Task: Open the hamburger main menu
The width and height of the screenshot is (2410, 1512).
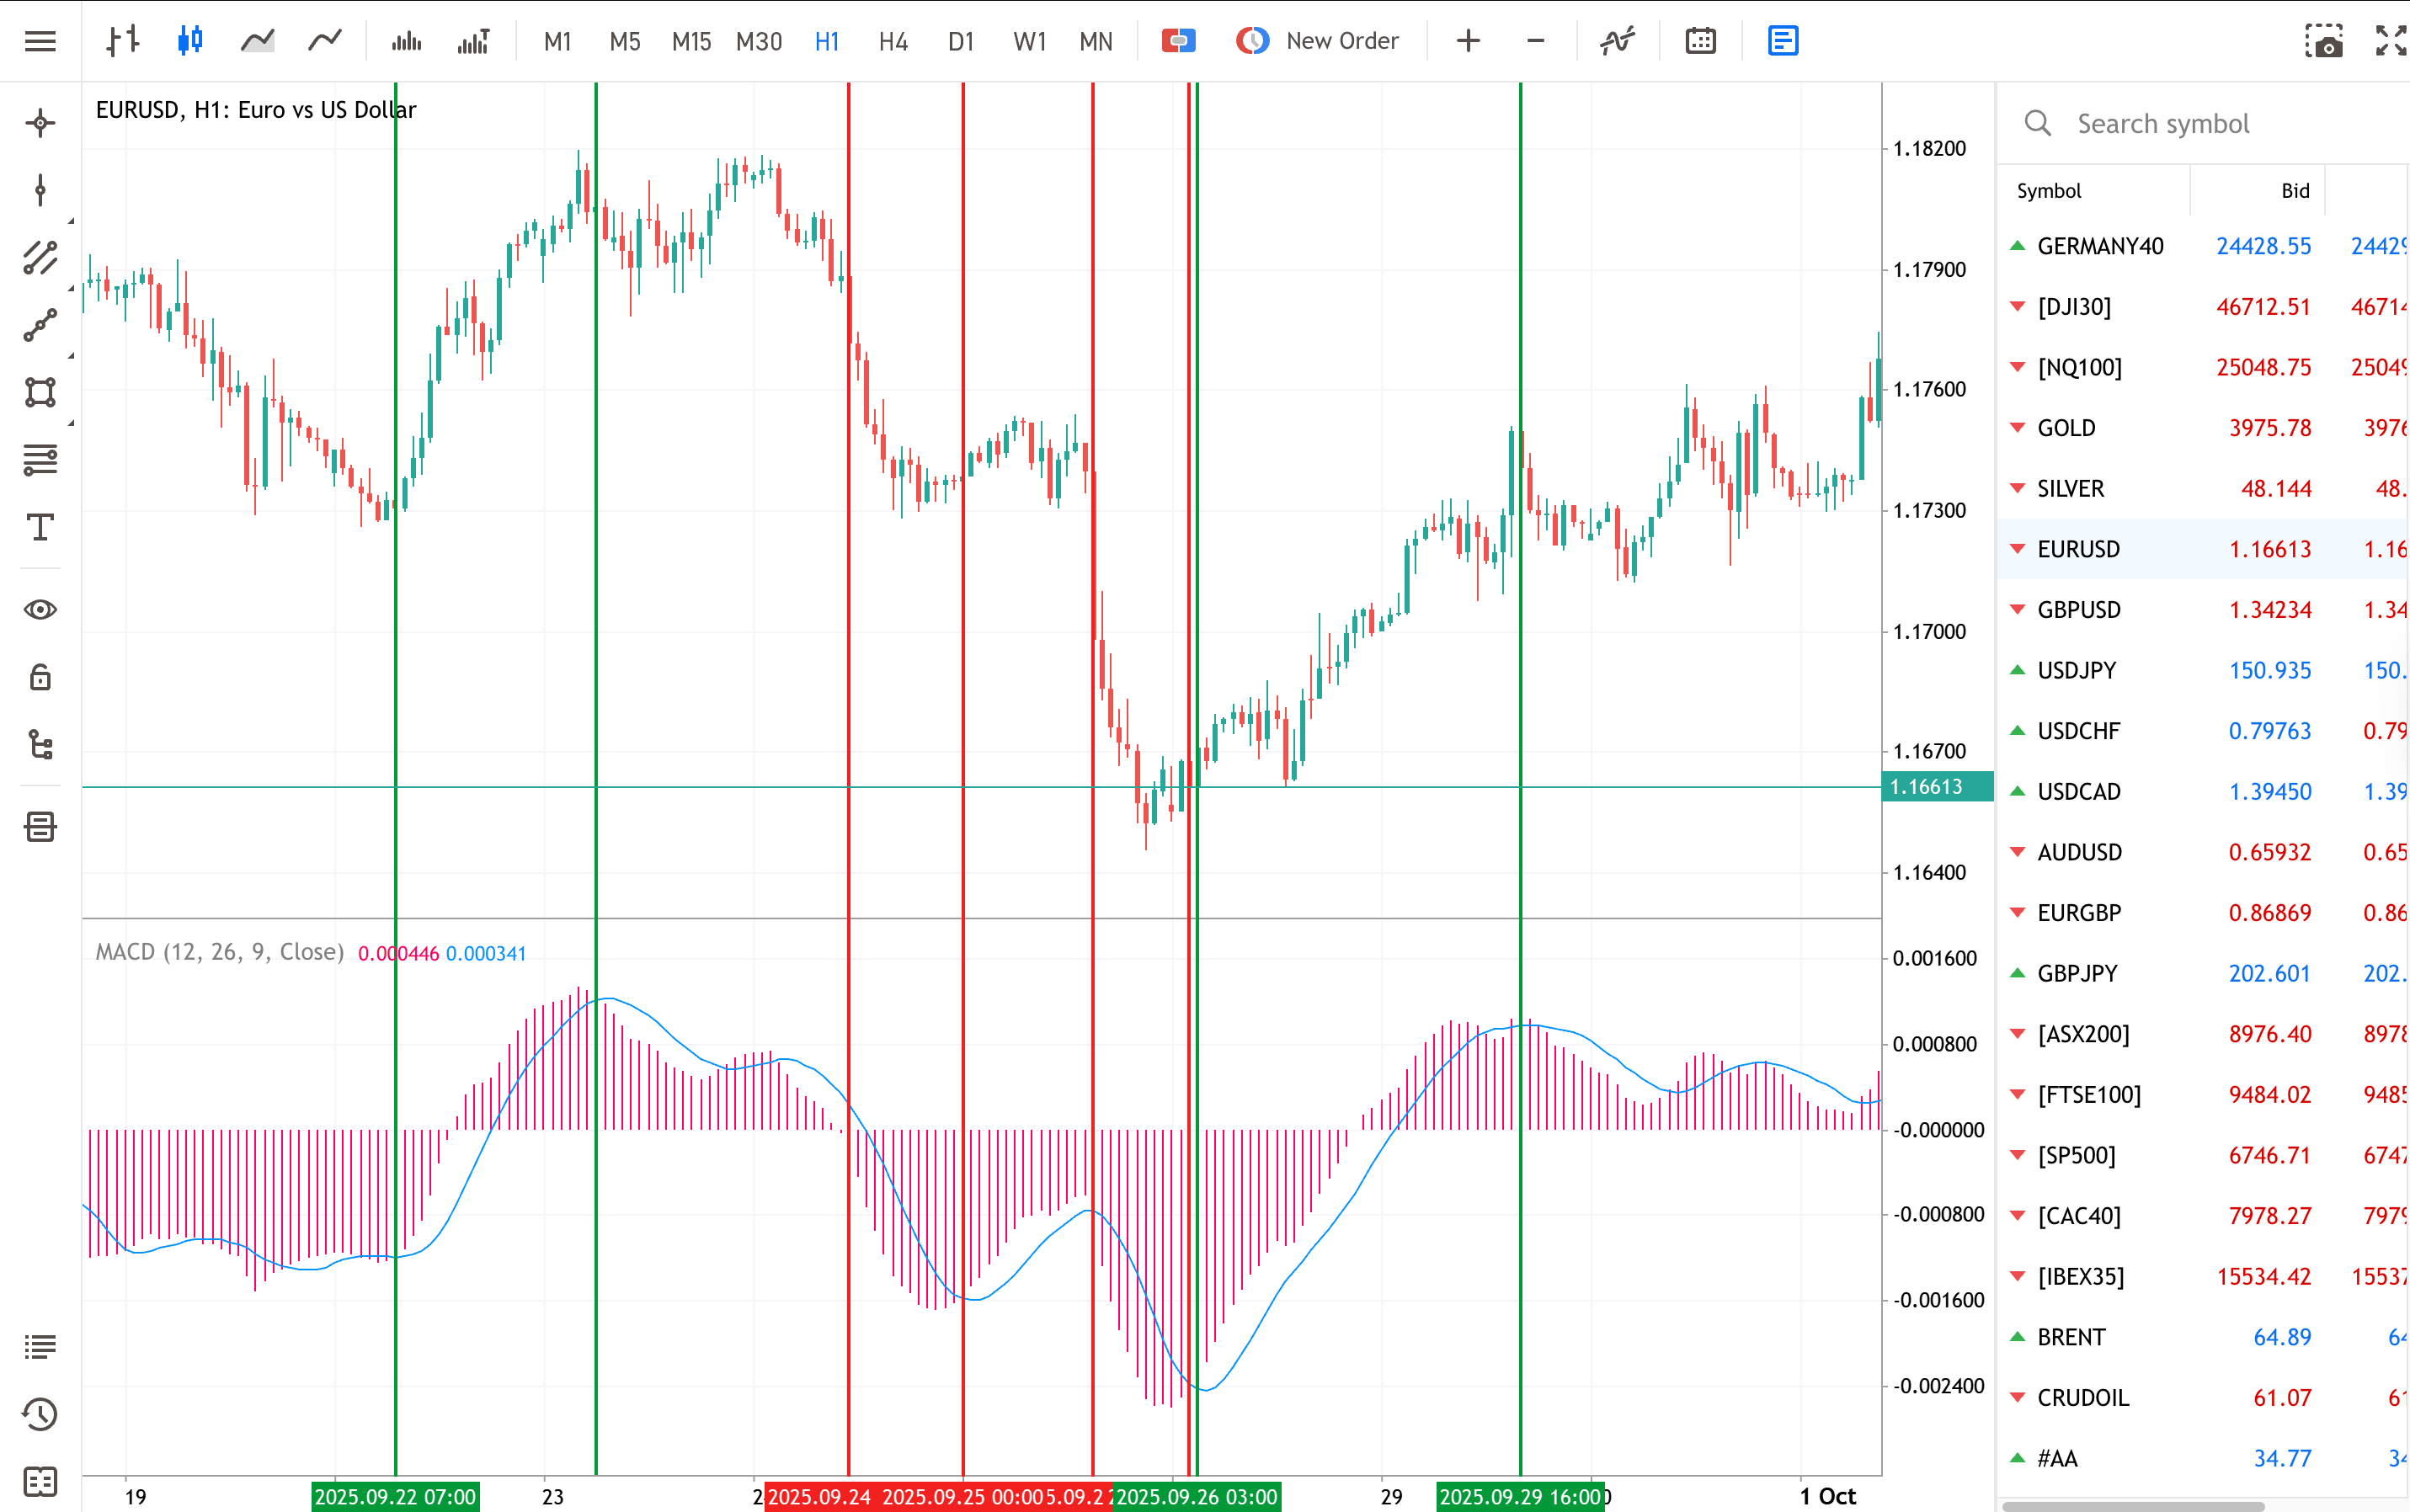Action: pyautogui.click(x=40, y=41)
